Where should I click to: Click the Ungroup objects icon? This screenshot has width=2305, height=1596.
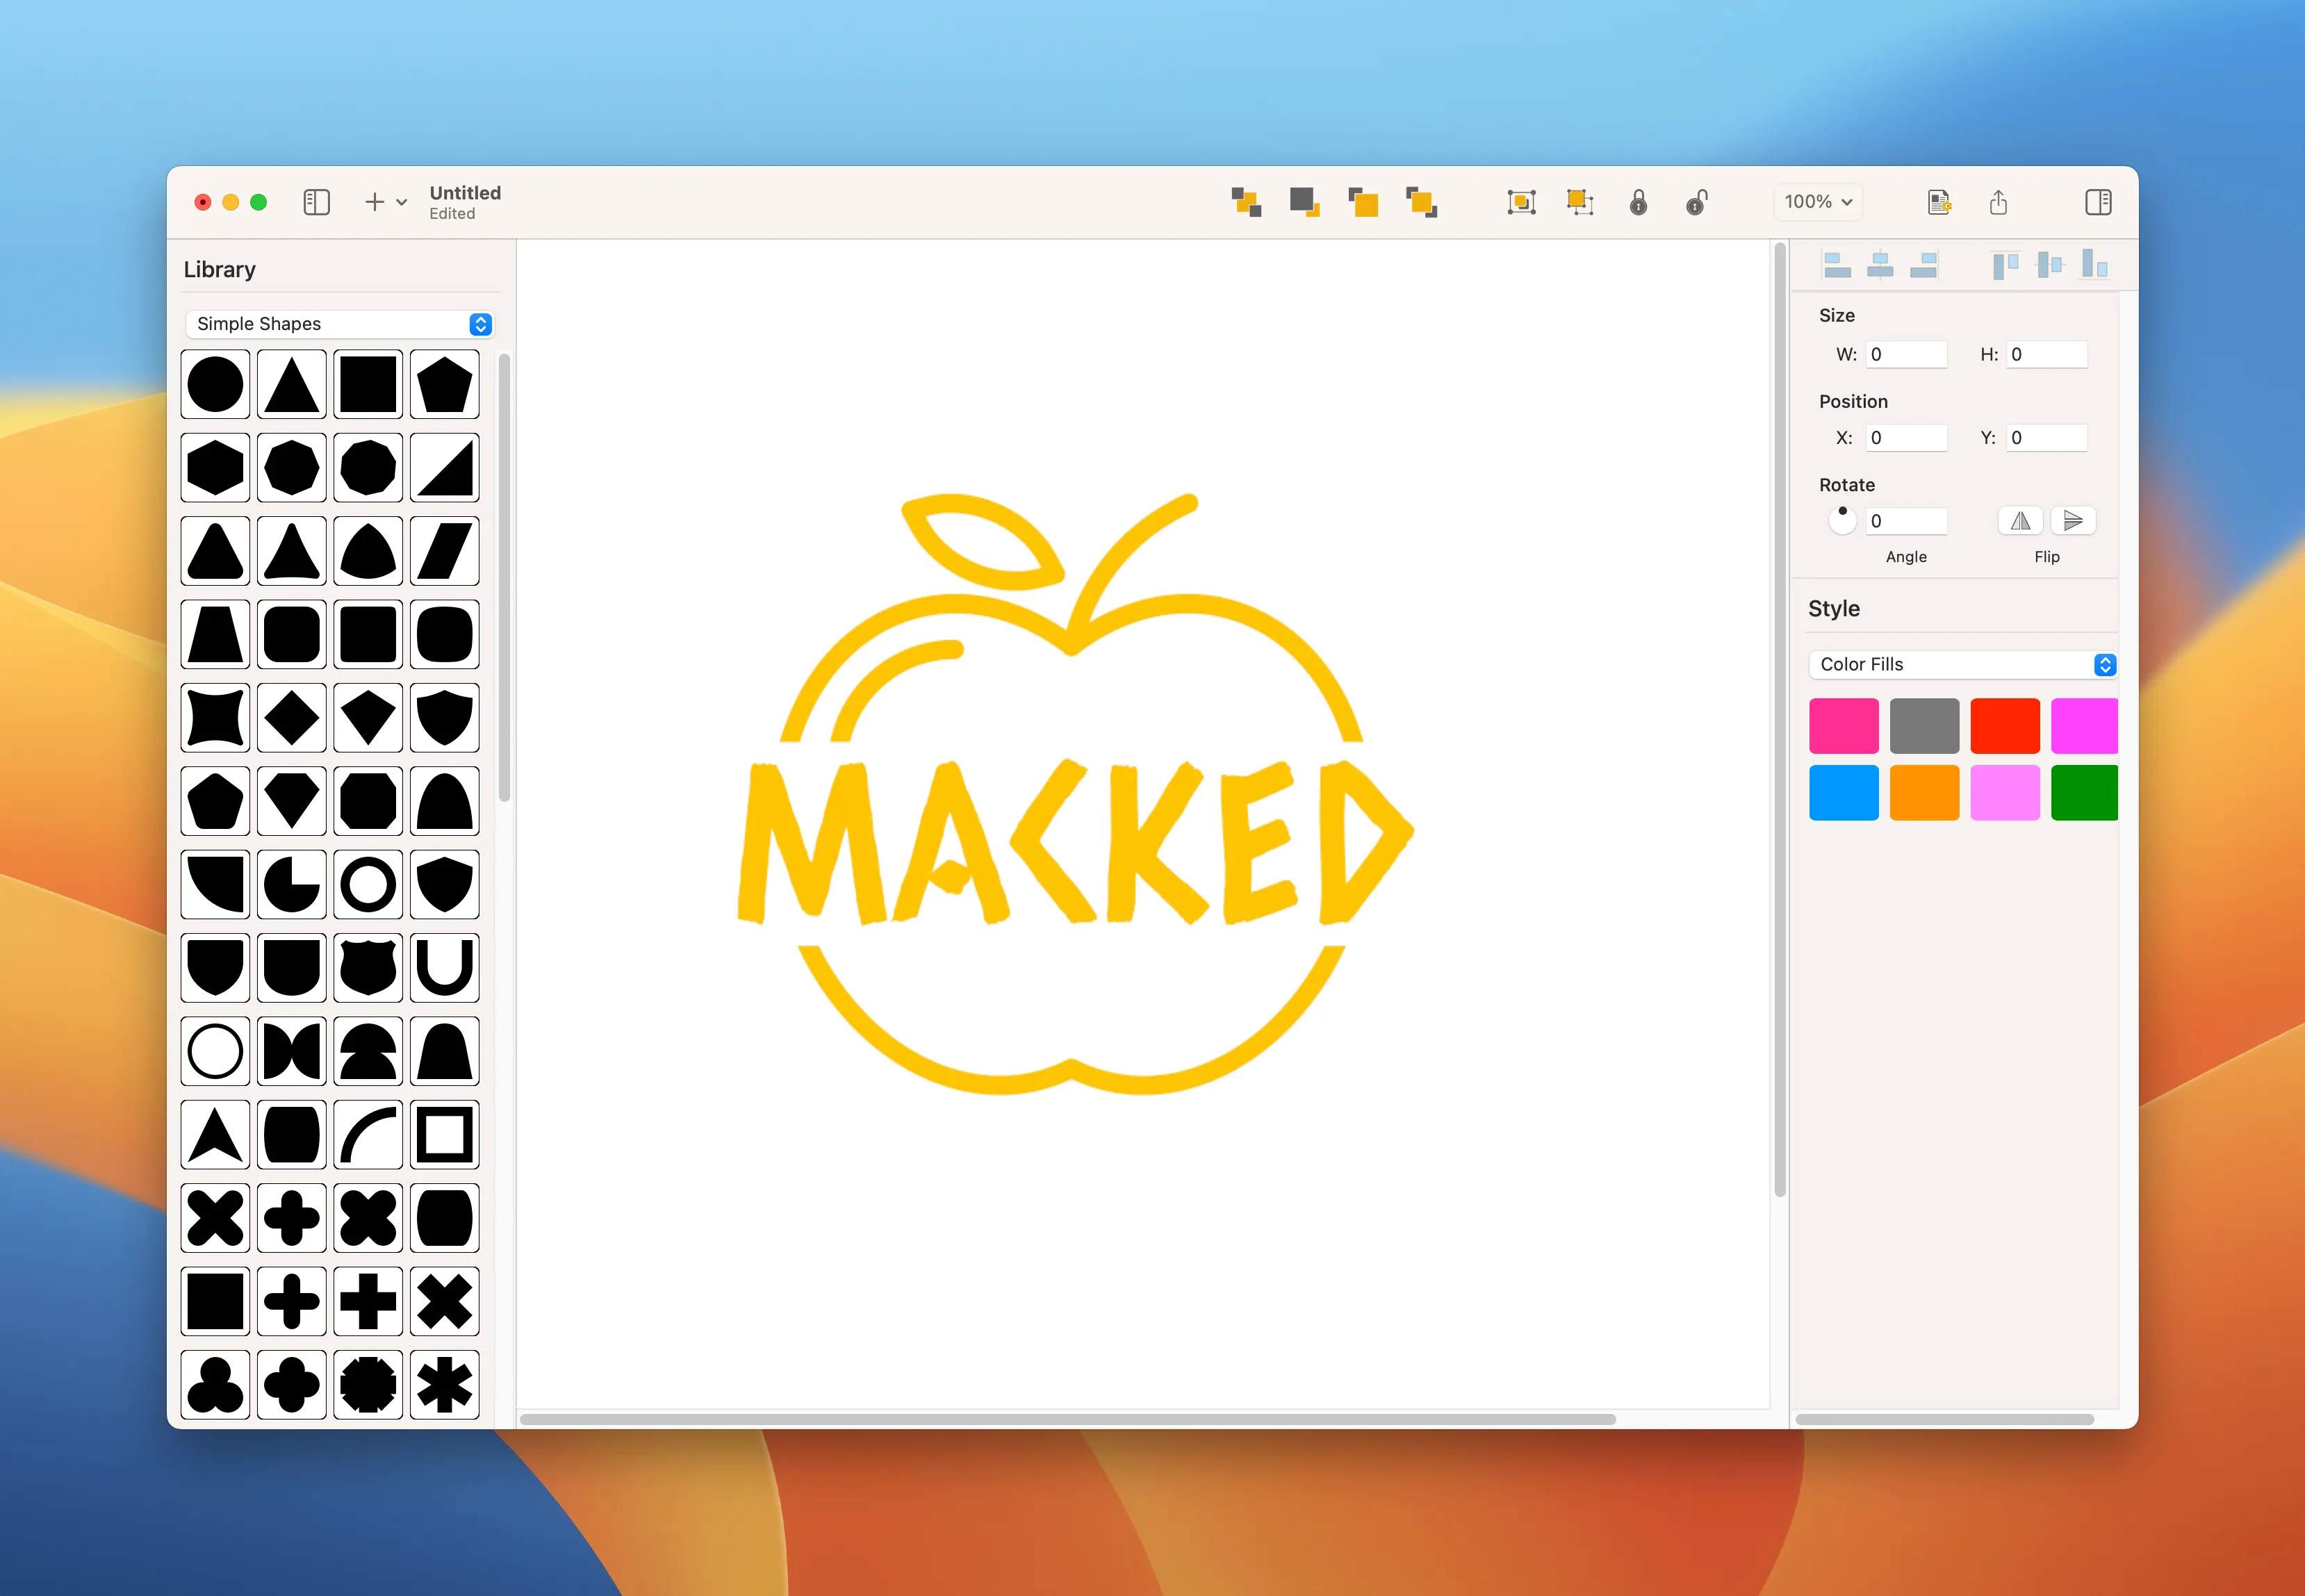tap(1580, 202)
